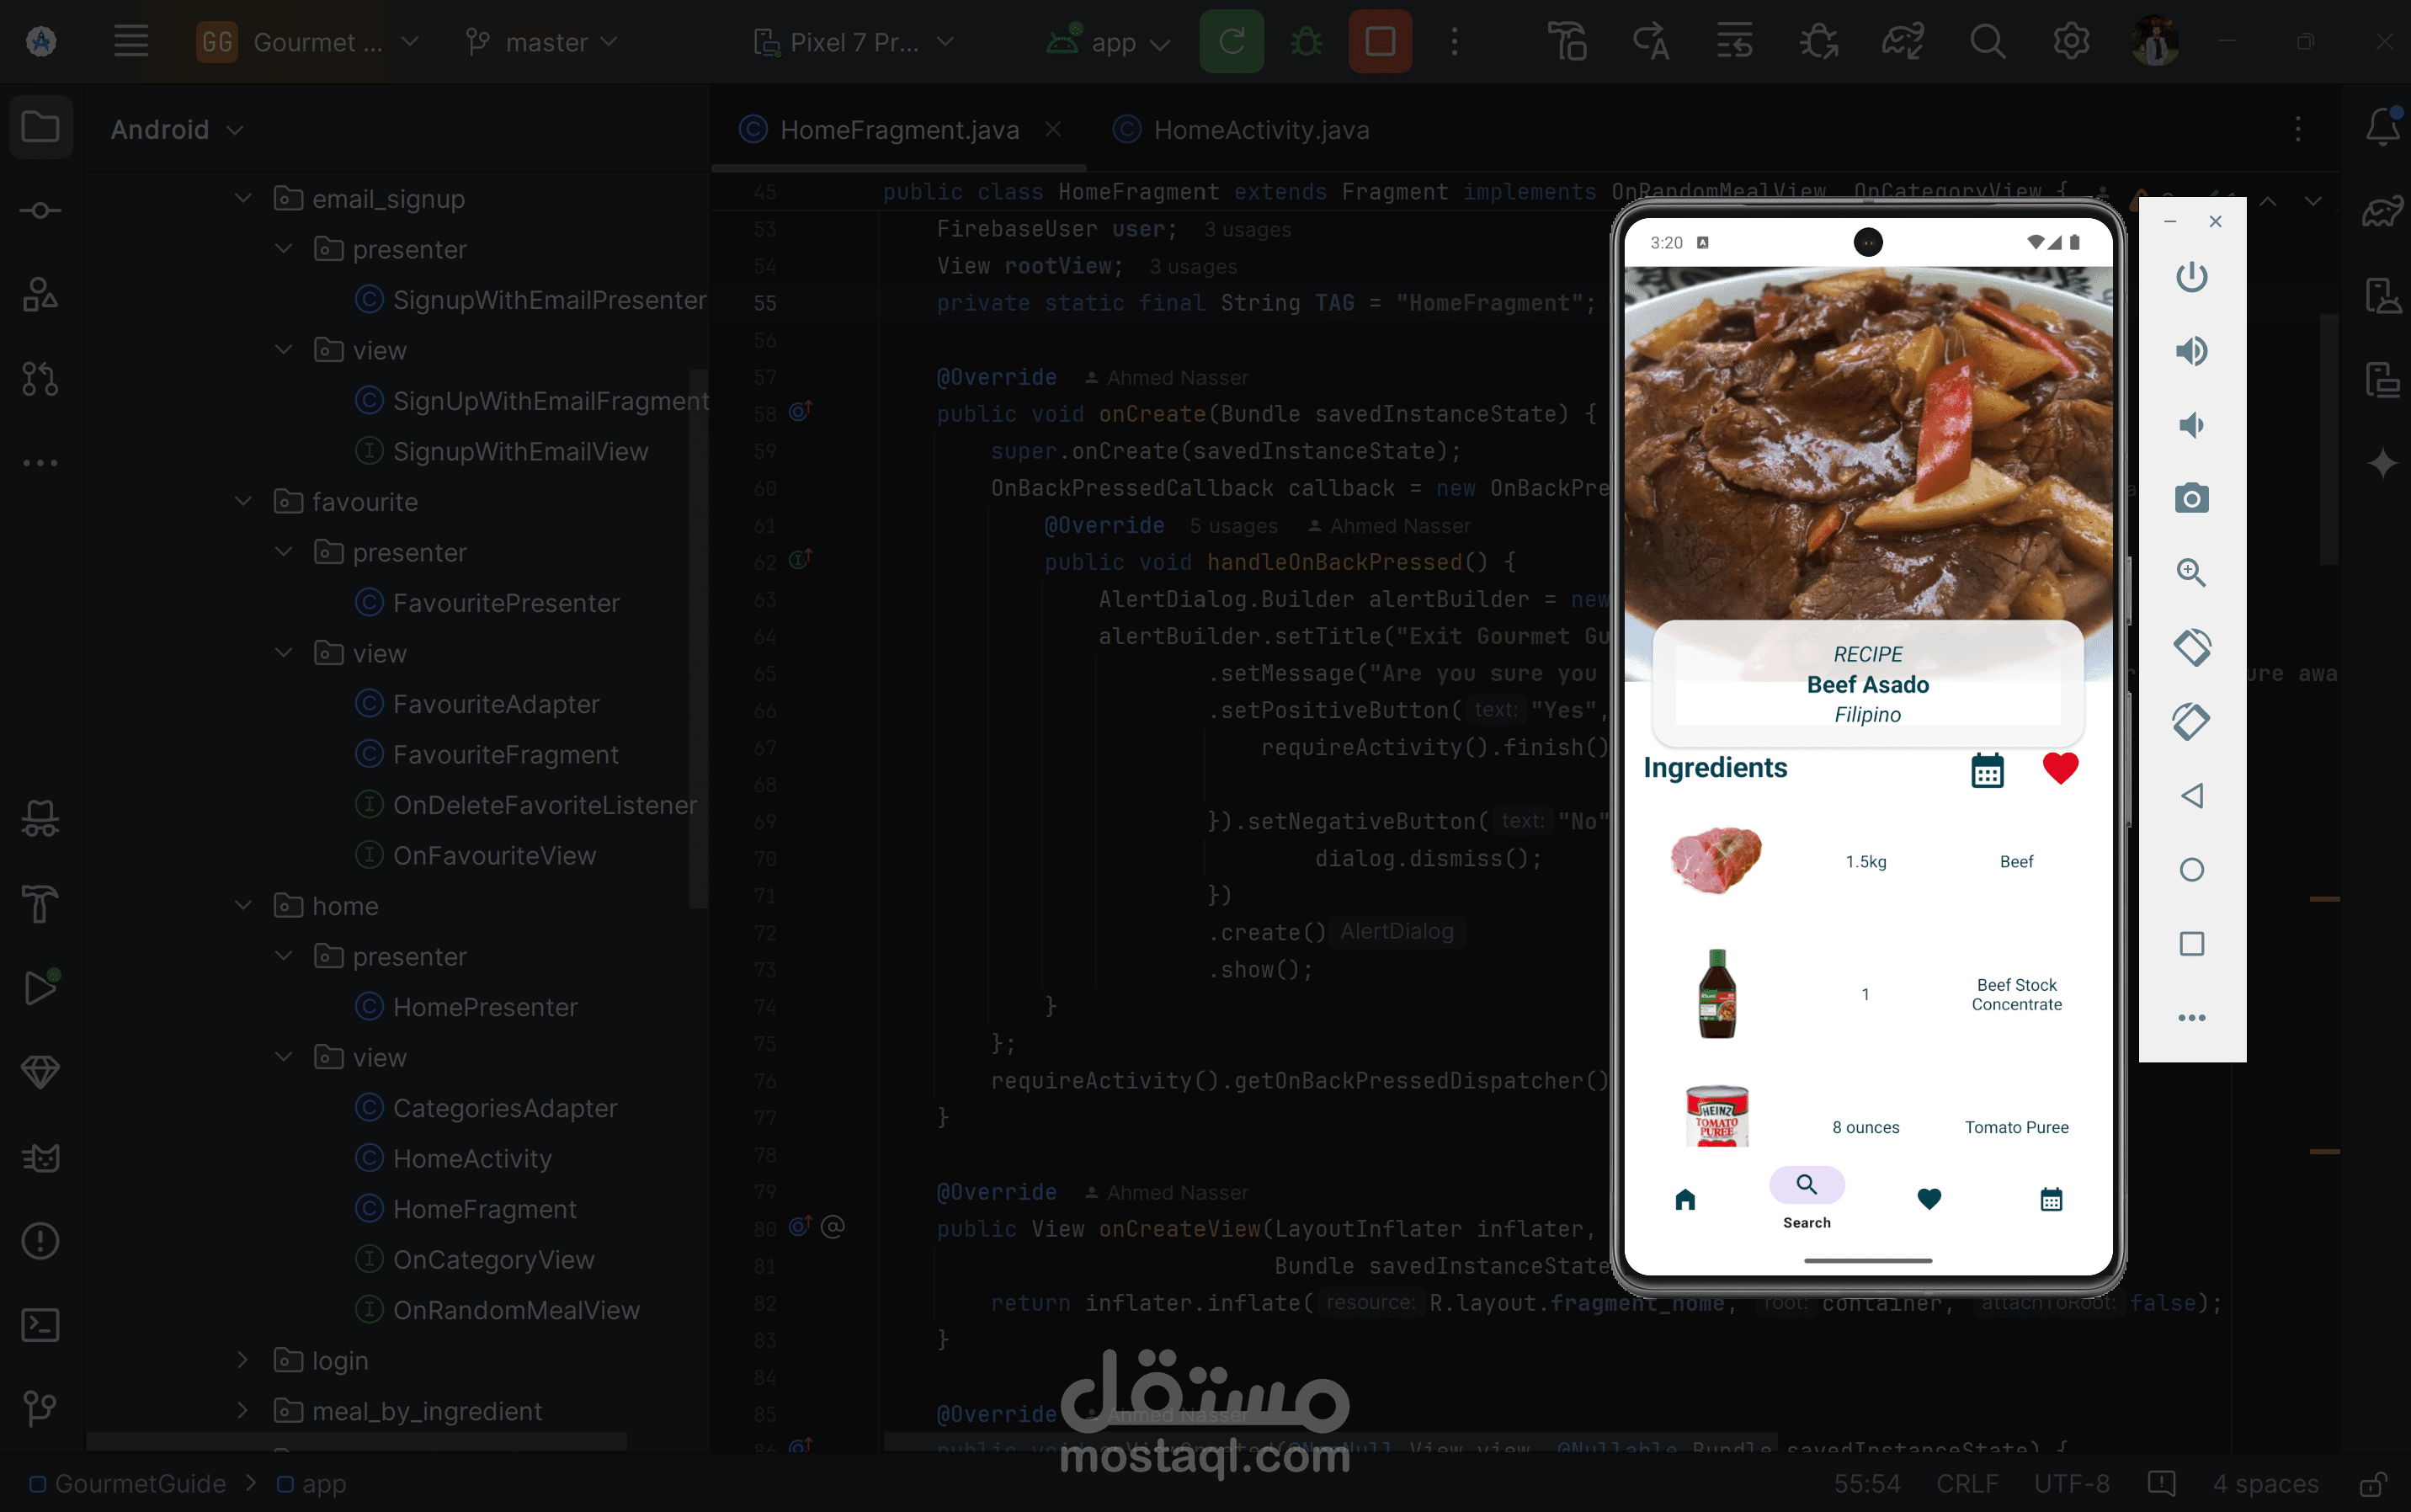Click the CRLF line separator widget

1966,1484
